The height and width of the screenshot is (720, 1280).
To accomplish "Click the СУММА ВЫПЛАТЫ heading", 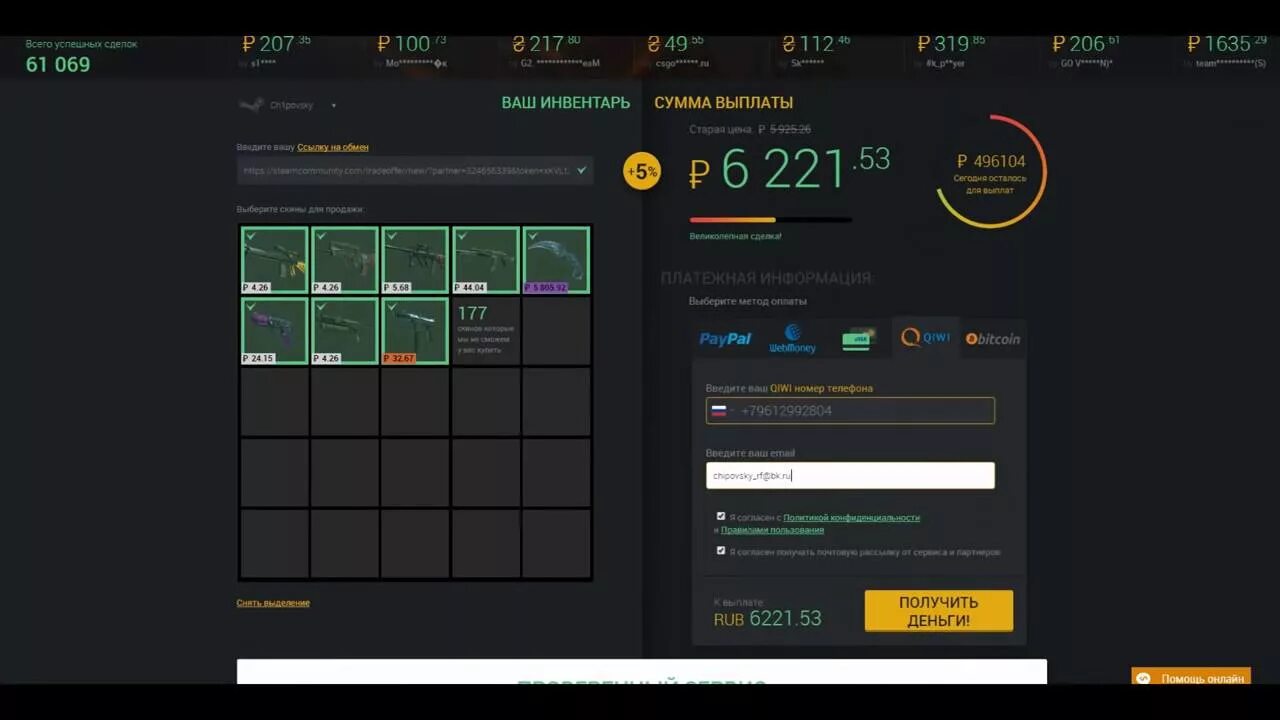I will click(724, 103).
